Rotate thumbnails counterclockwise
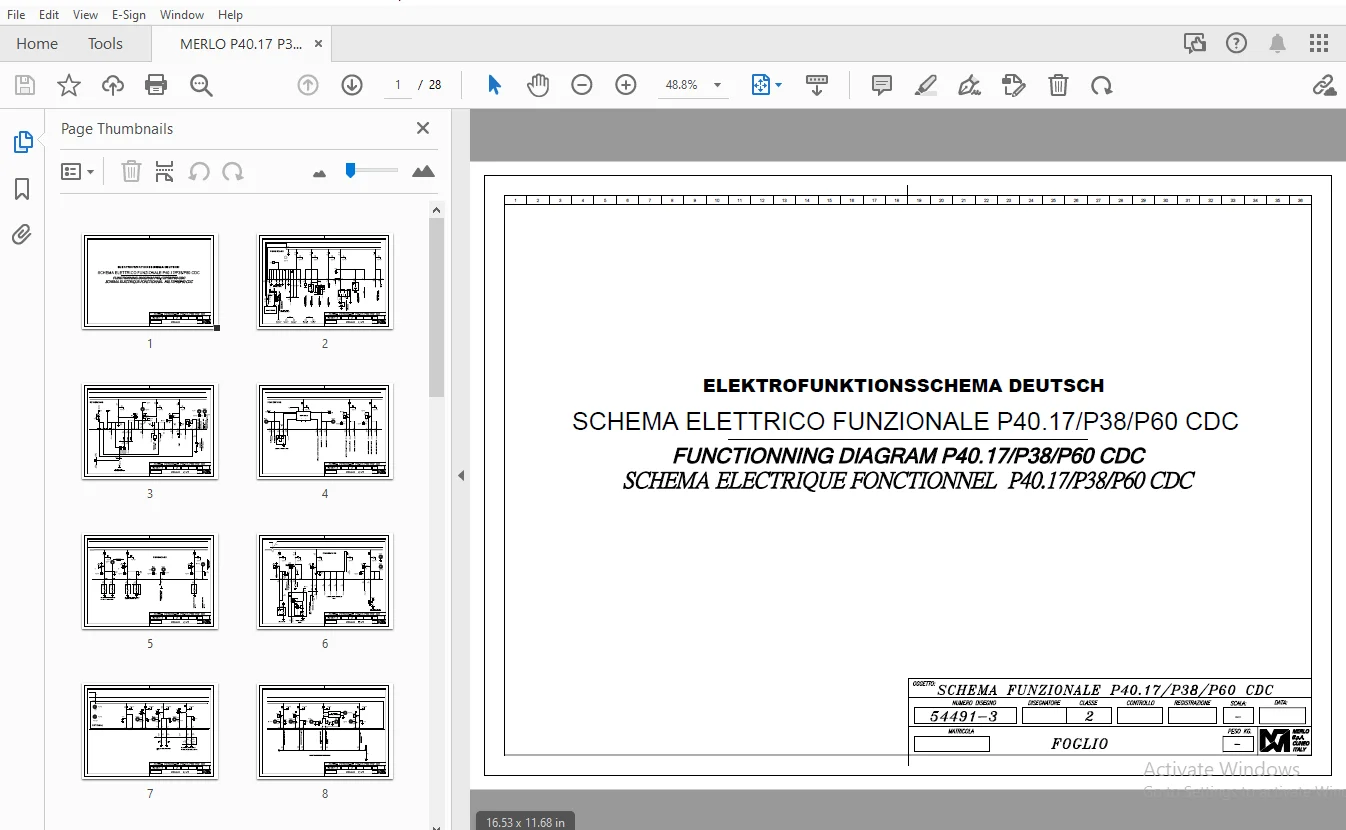Viewport: 1346px width, 830px height. click(199, 172)
